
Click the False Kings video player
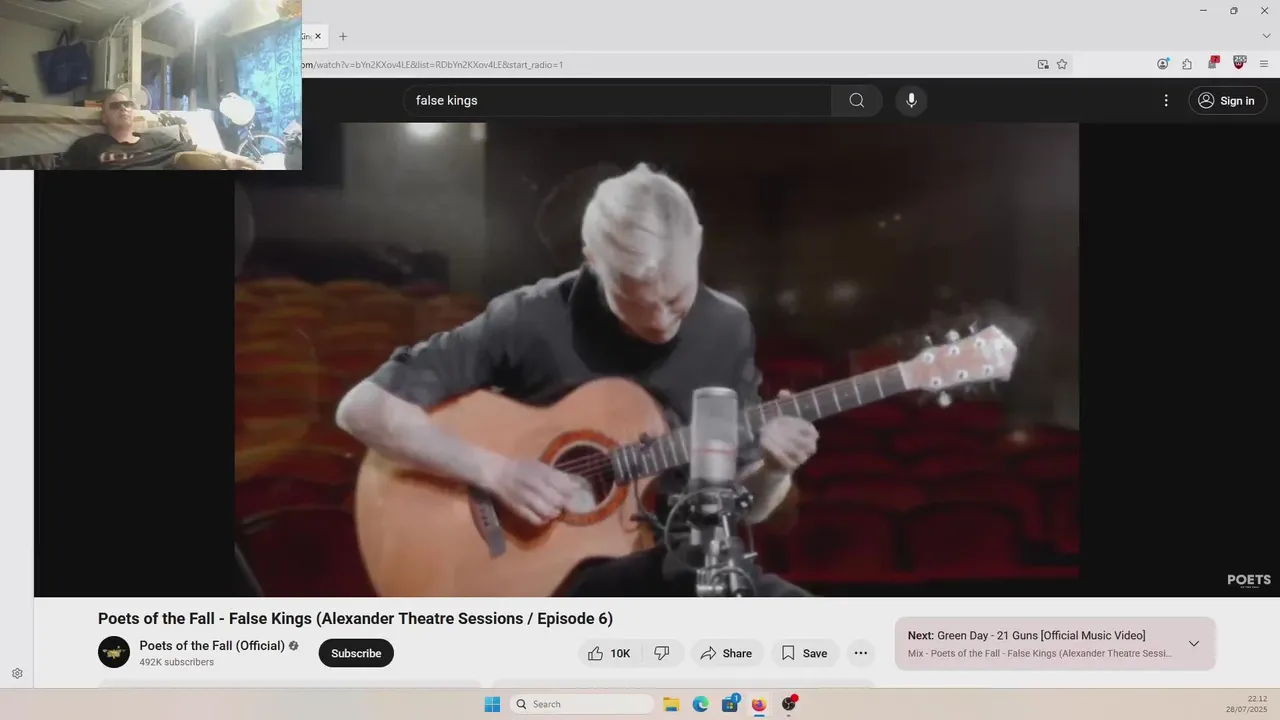tap(656, 360)
